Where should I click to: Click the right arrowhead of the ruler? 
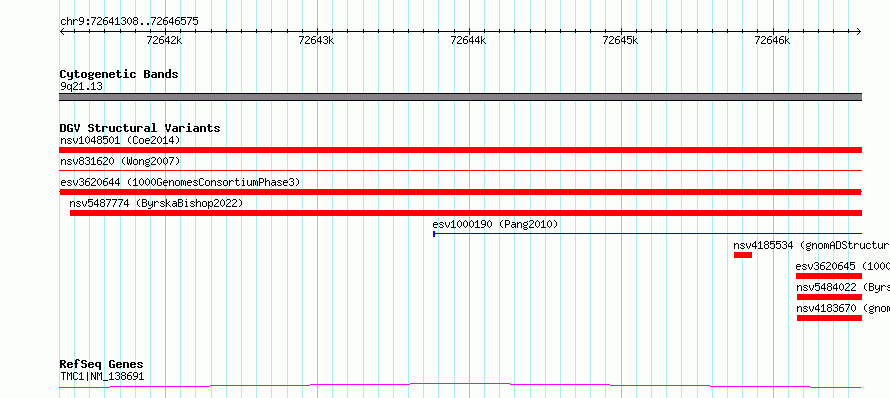click(859, 32)
